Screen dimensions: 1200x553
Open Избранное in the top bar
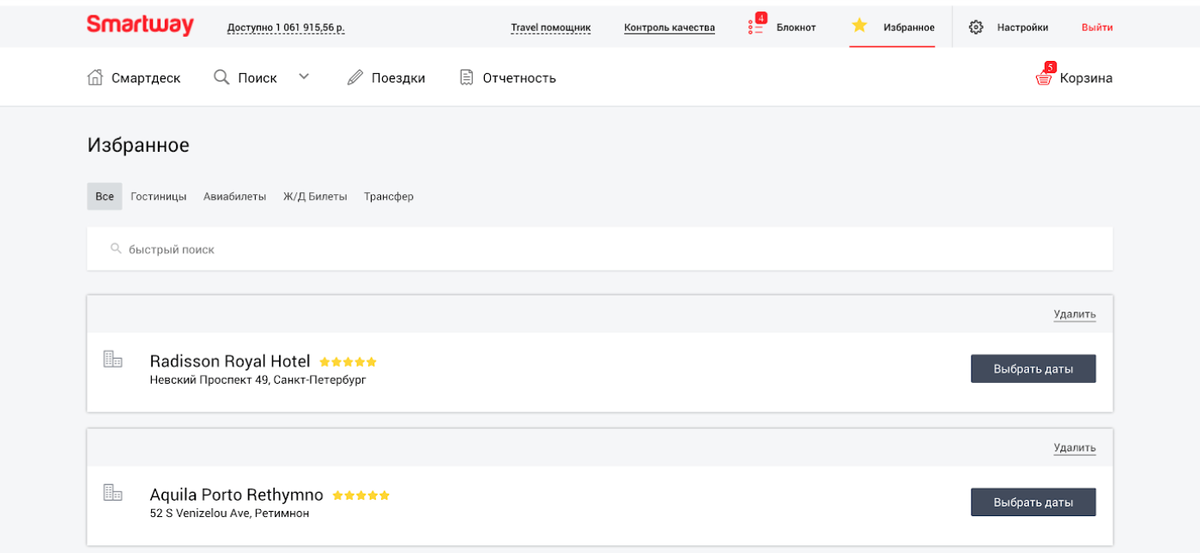pyautogui.click(x=909, y=28)
